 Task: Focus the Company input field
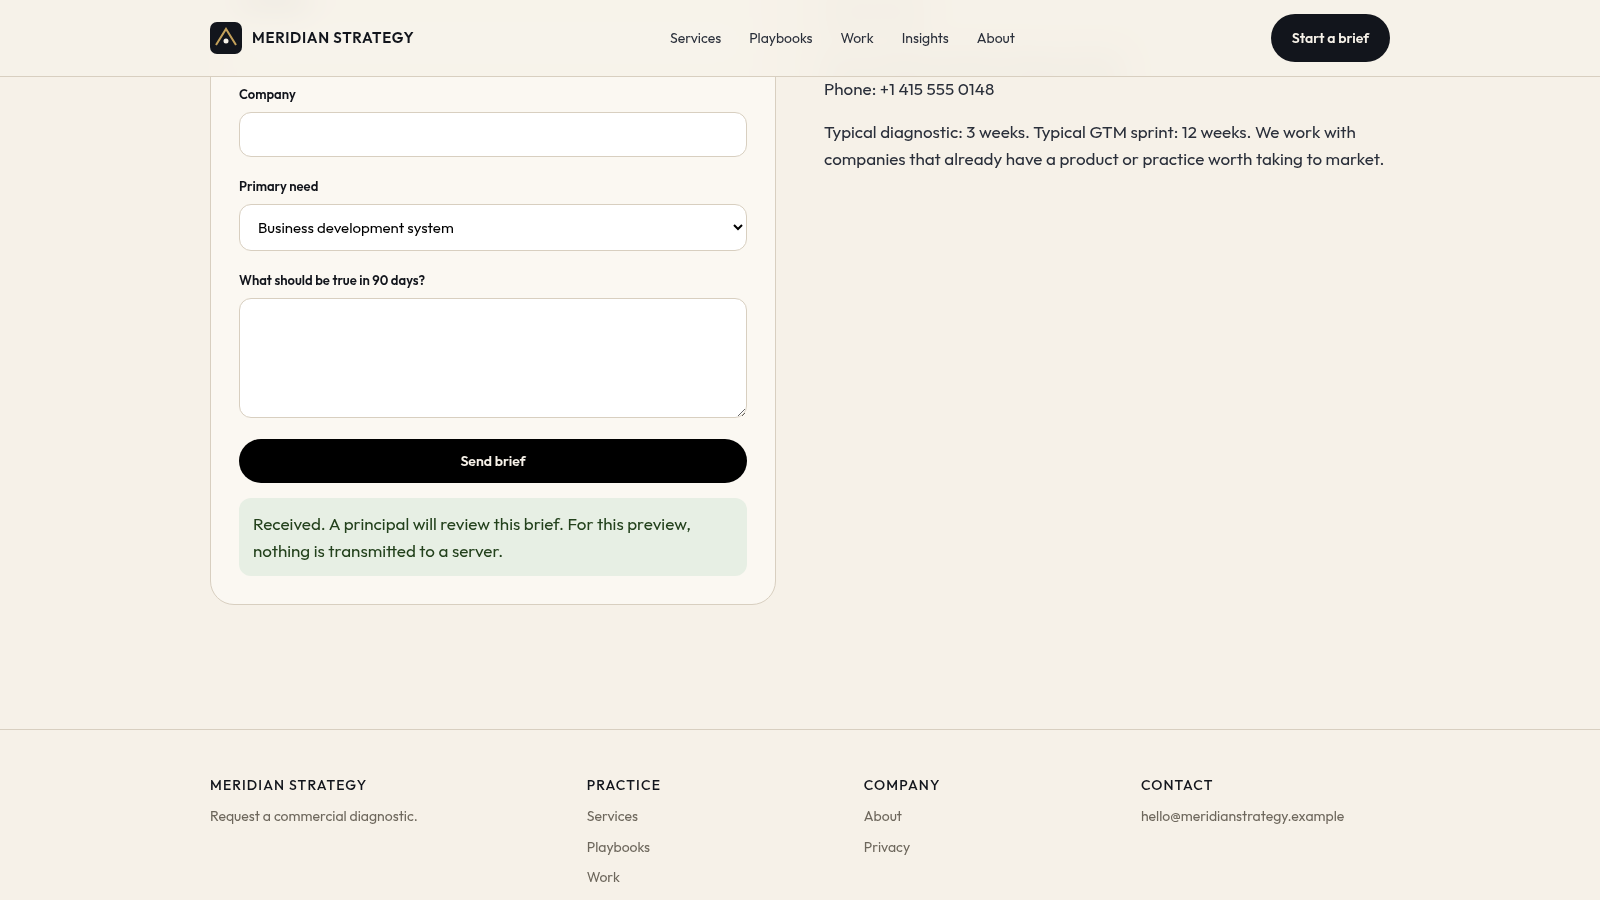pyautogui.click(x=493, y=134)
